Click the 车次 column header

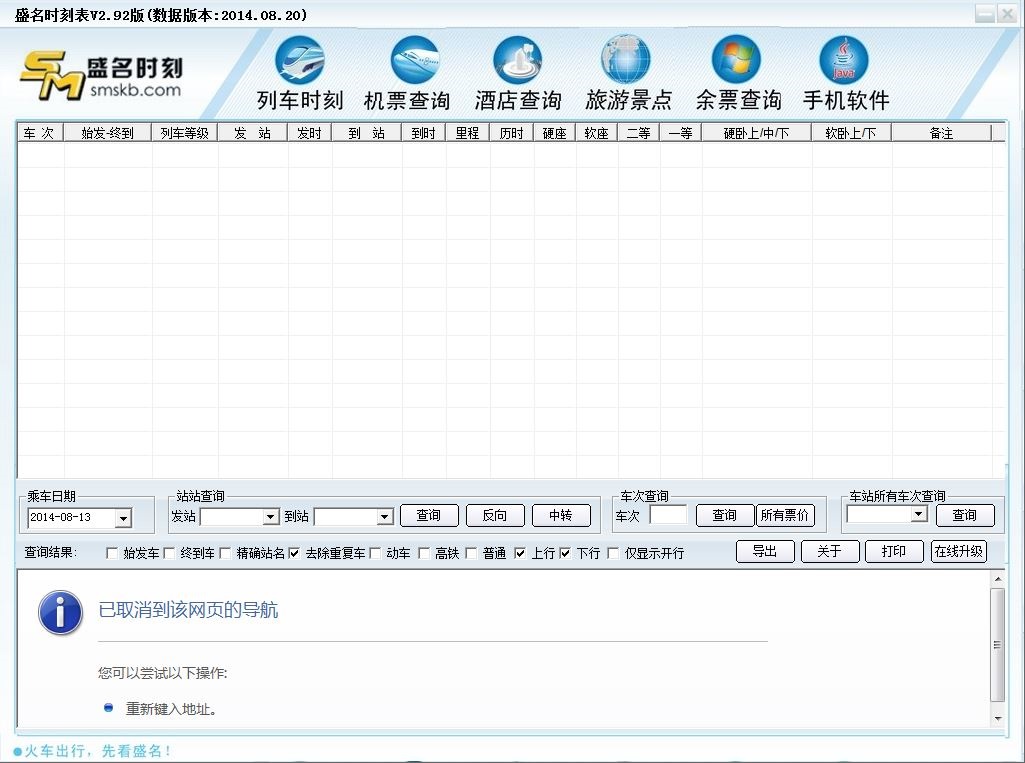[40, 133]
